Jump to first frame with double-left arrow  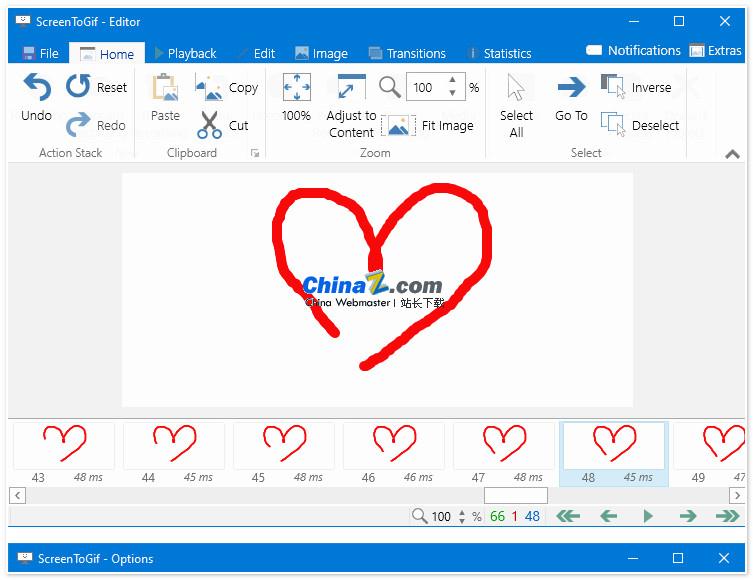[568, 516]
